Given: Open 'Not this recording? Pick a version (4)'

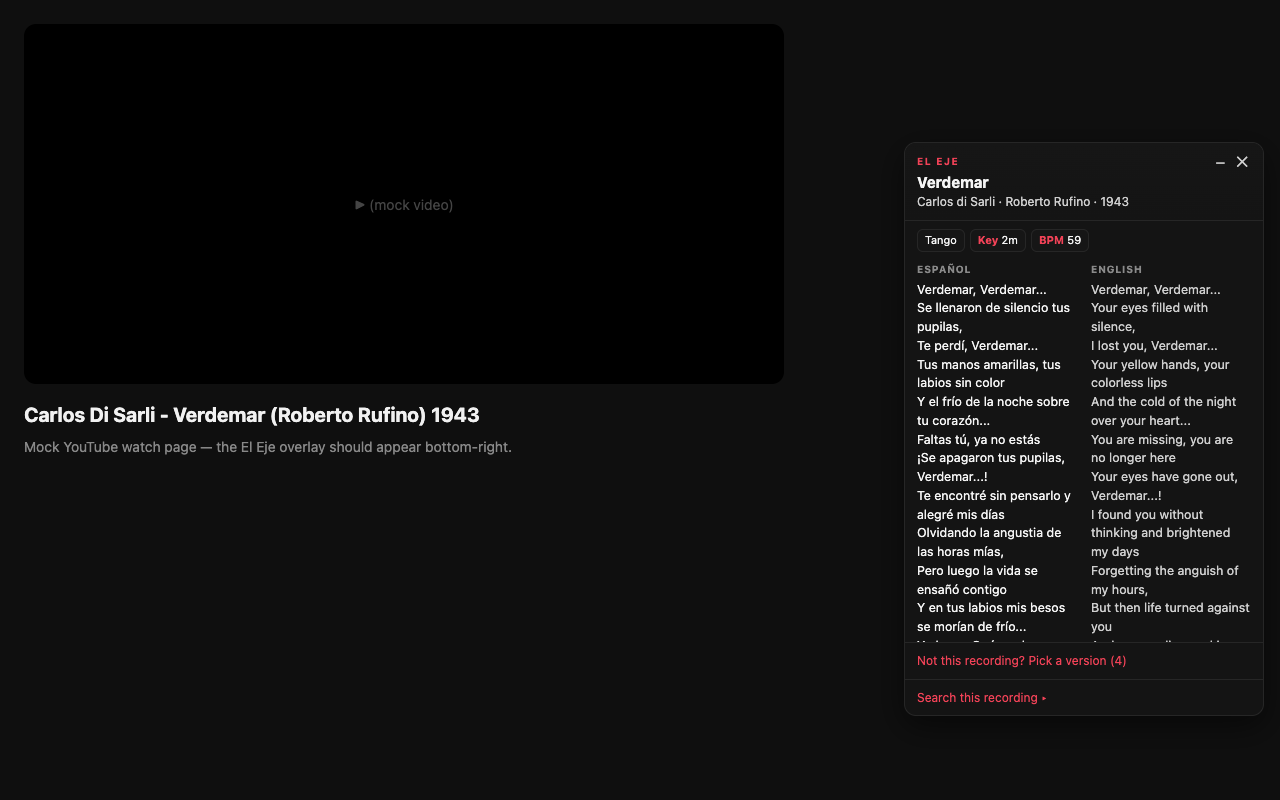Looking at the screenshot, I should pyautogui.click(x=1021, y=661).
